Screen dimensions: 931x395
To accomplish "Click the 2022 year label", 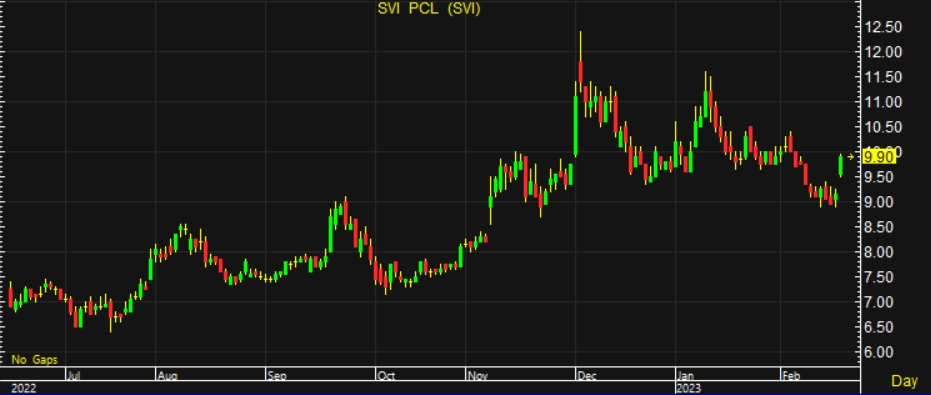I will [24, 388].
